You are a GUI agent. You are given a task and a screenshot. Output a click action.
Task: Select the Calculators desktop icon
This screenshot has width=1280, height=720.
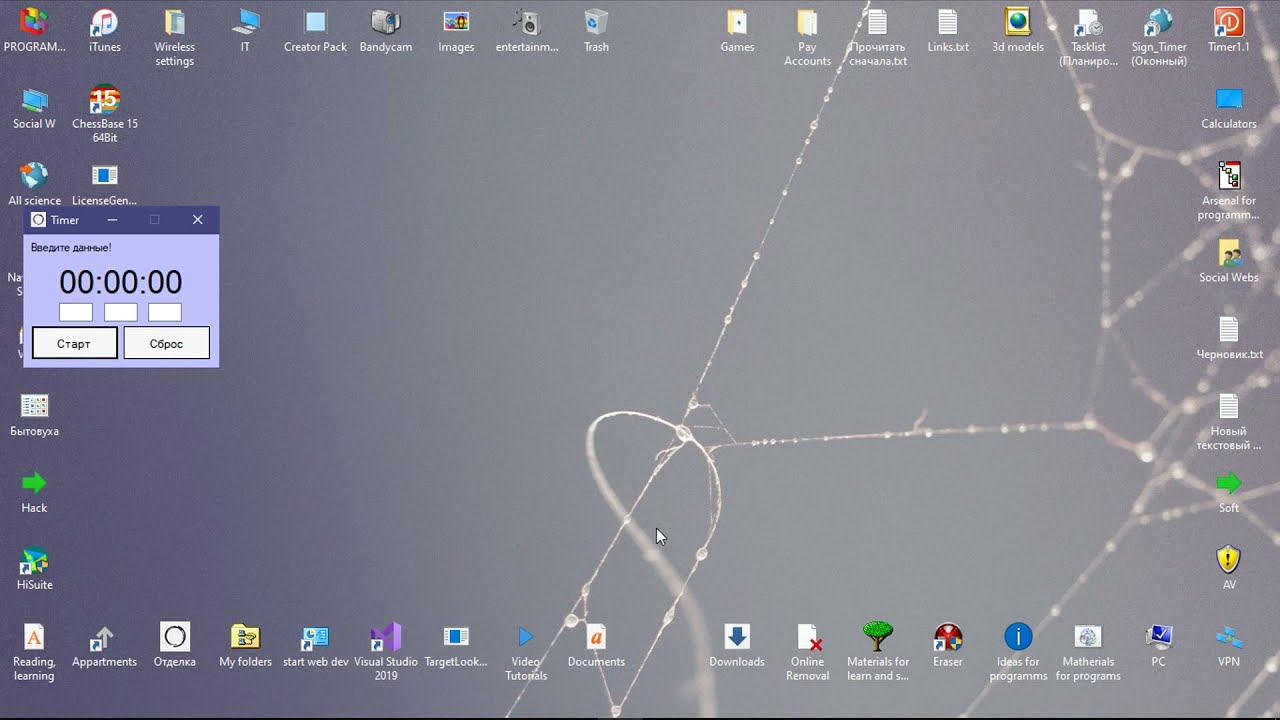pos(1228,99)
